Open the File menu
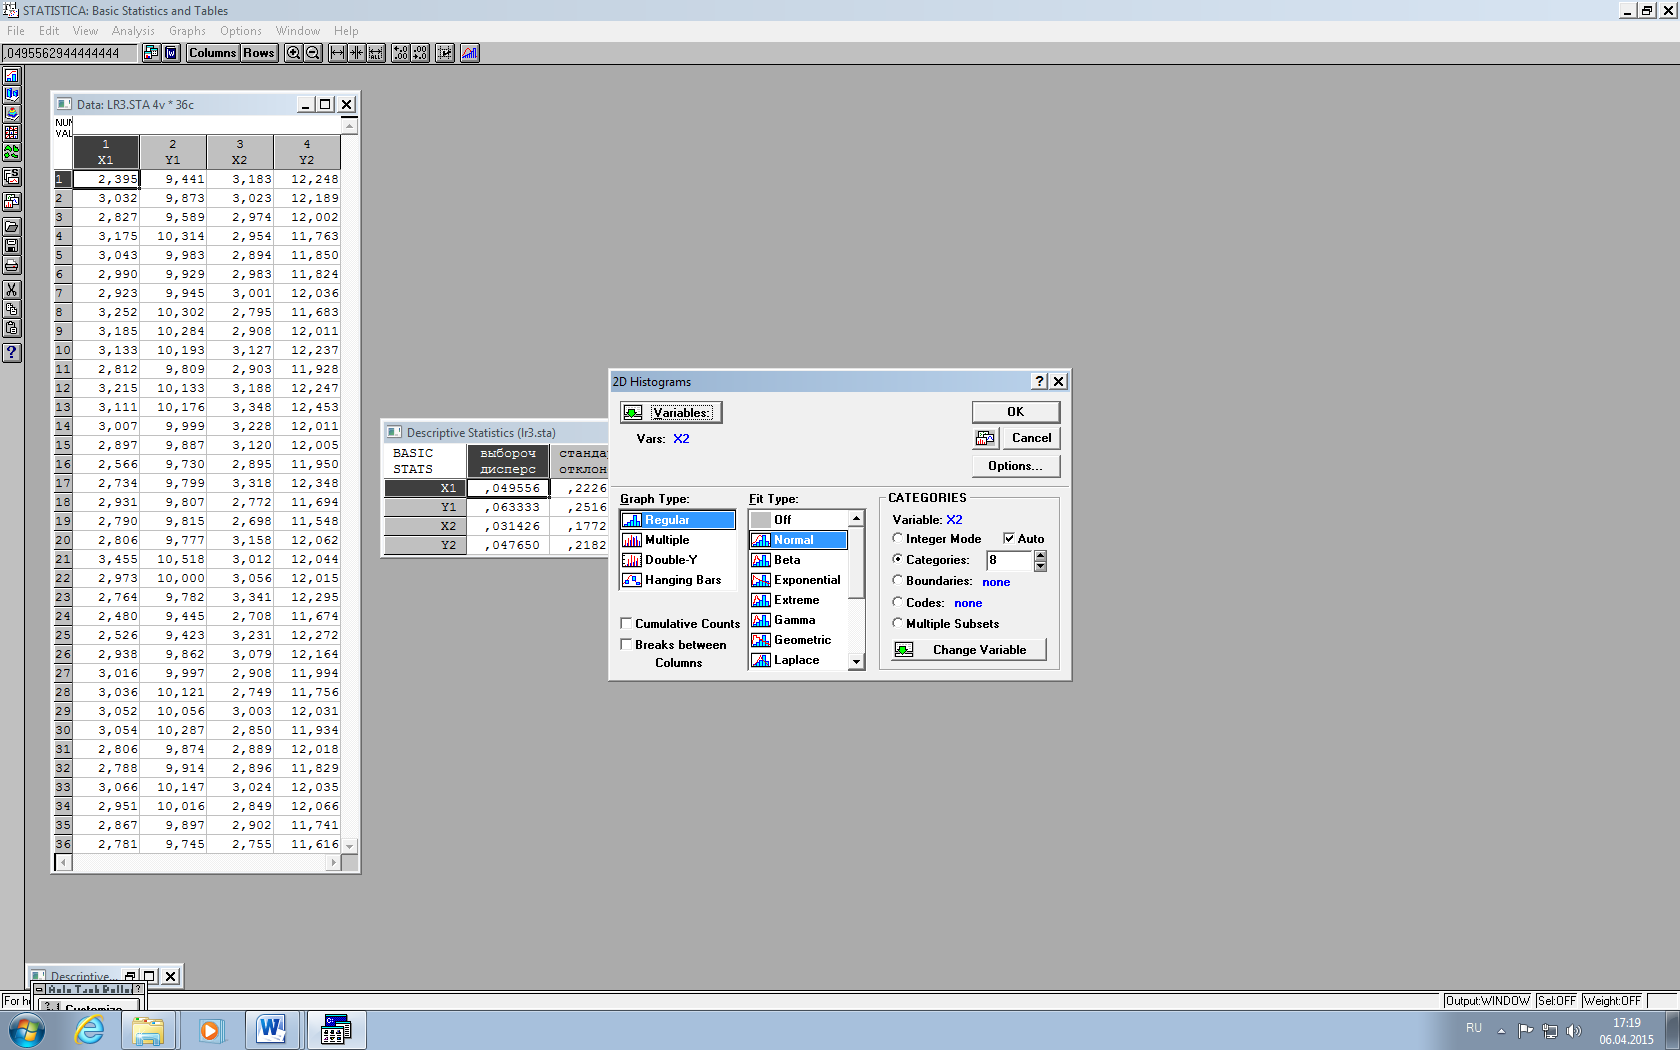The width and height of the screenshot is (1680, 1050). (x=16, y=31)
